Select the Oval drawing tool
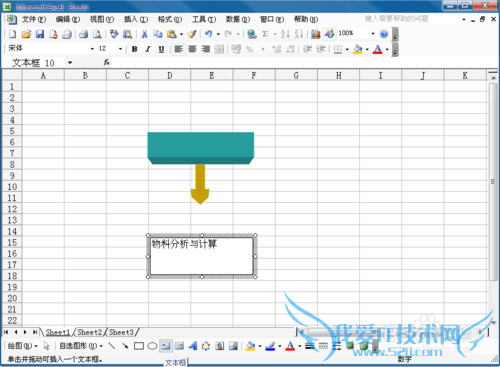Screen dimensions: 500x367 click(x=152, y=346)
